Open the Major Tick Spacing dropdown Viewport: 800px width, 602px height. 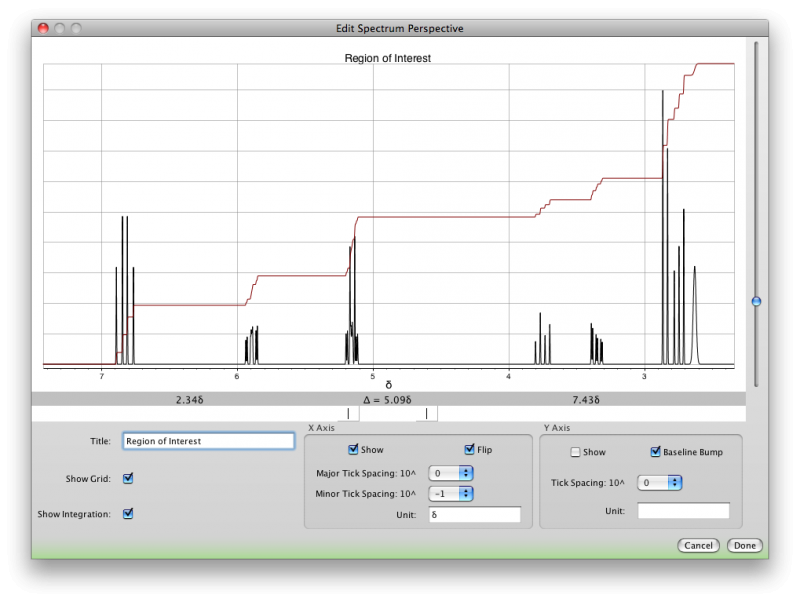coord(451,473)
